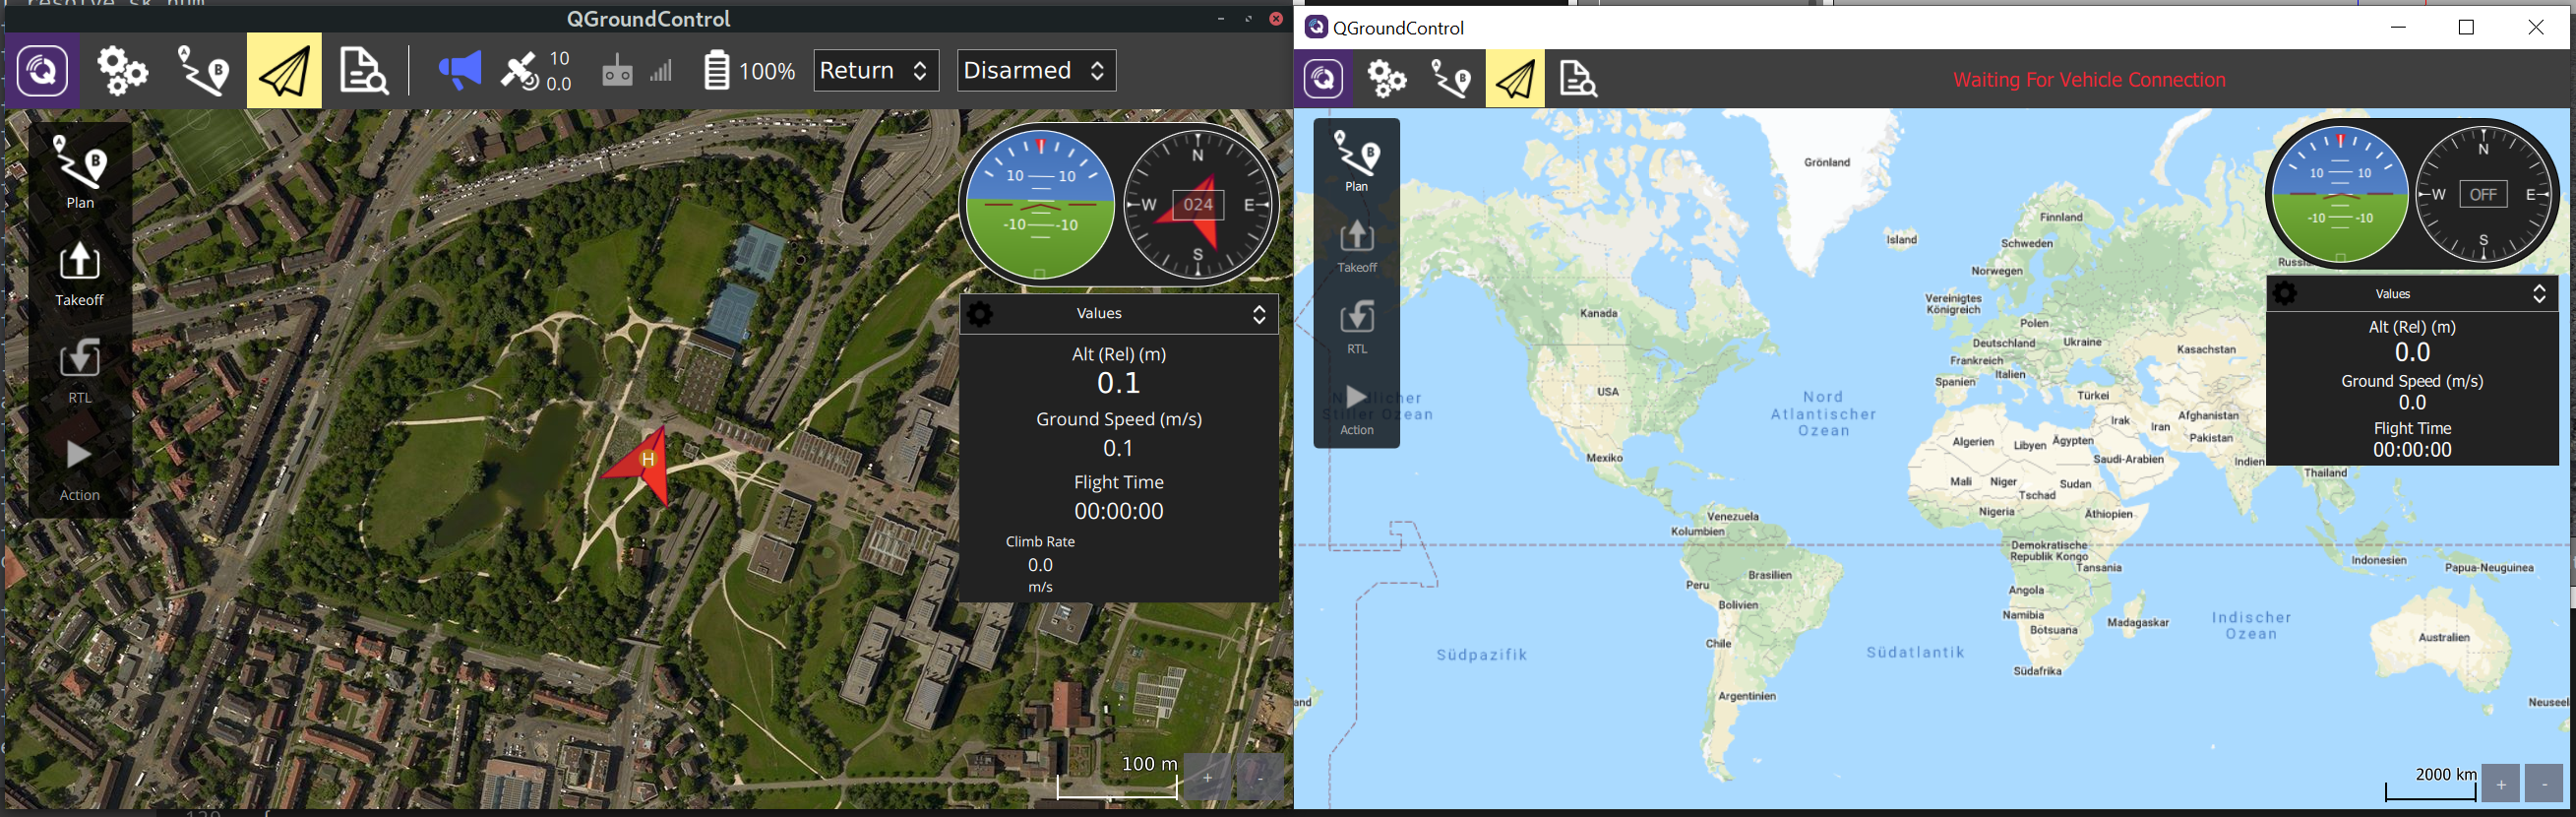Open Application Settings icon in right window

tap(1324, 79)
